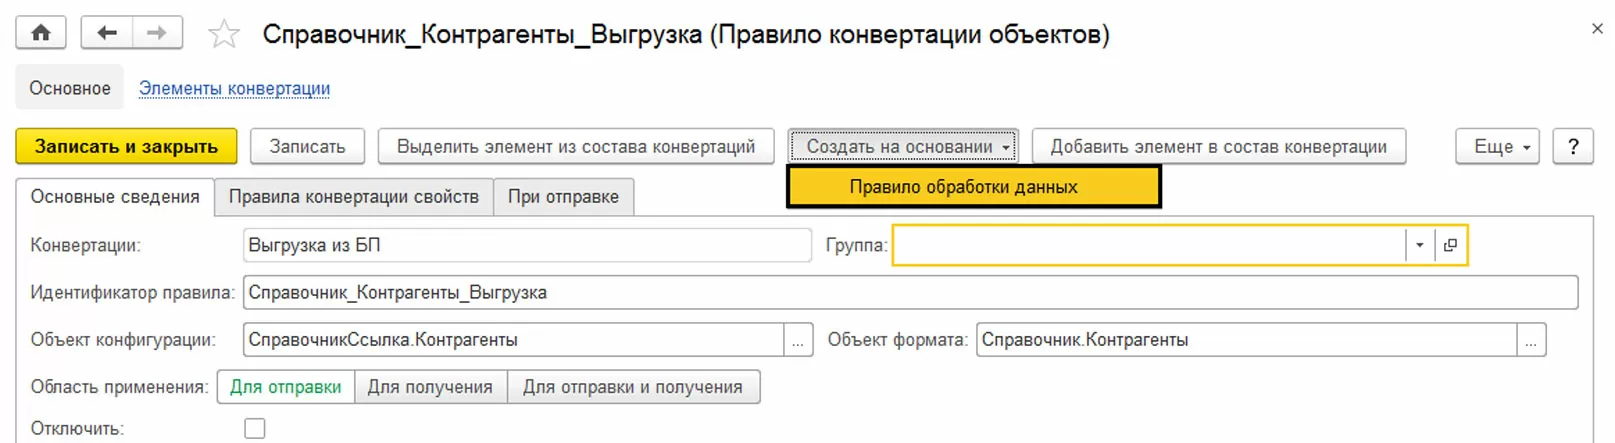Open the Элементы конвертации link

(234, 88)
